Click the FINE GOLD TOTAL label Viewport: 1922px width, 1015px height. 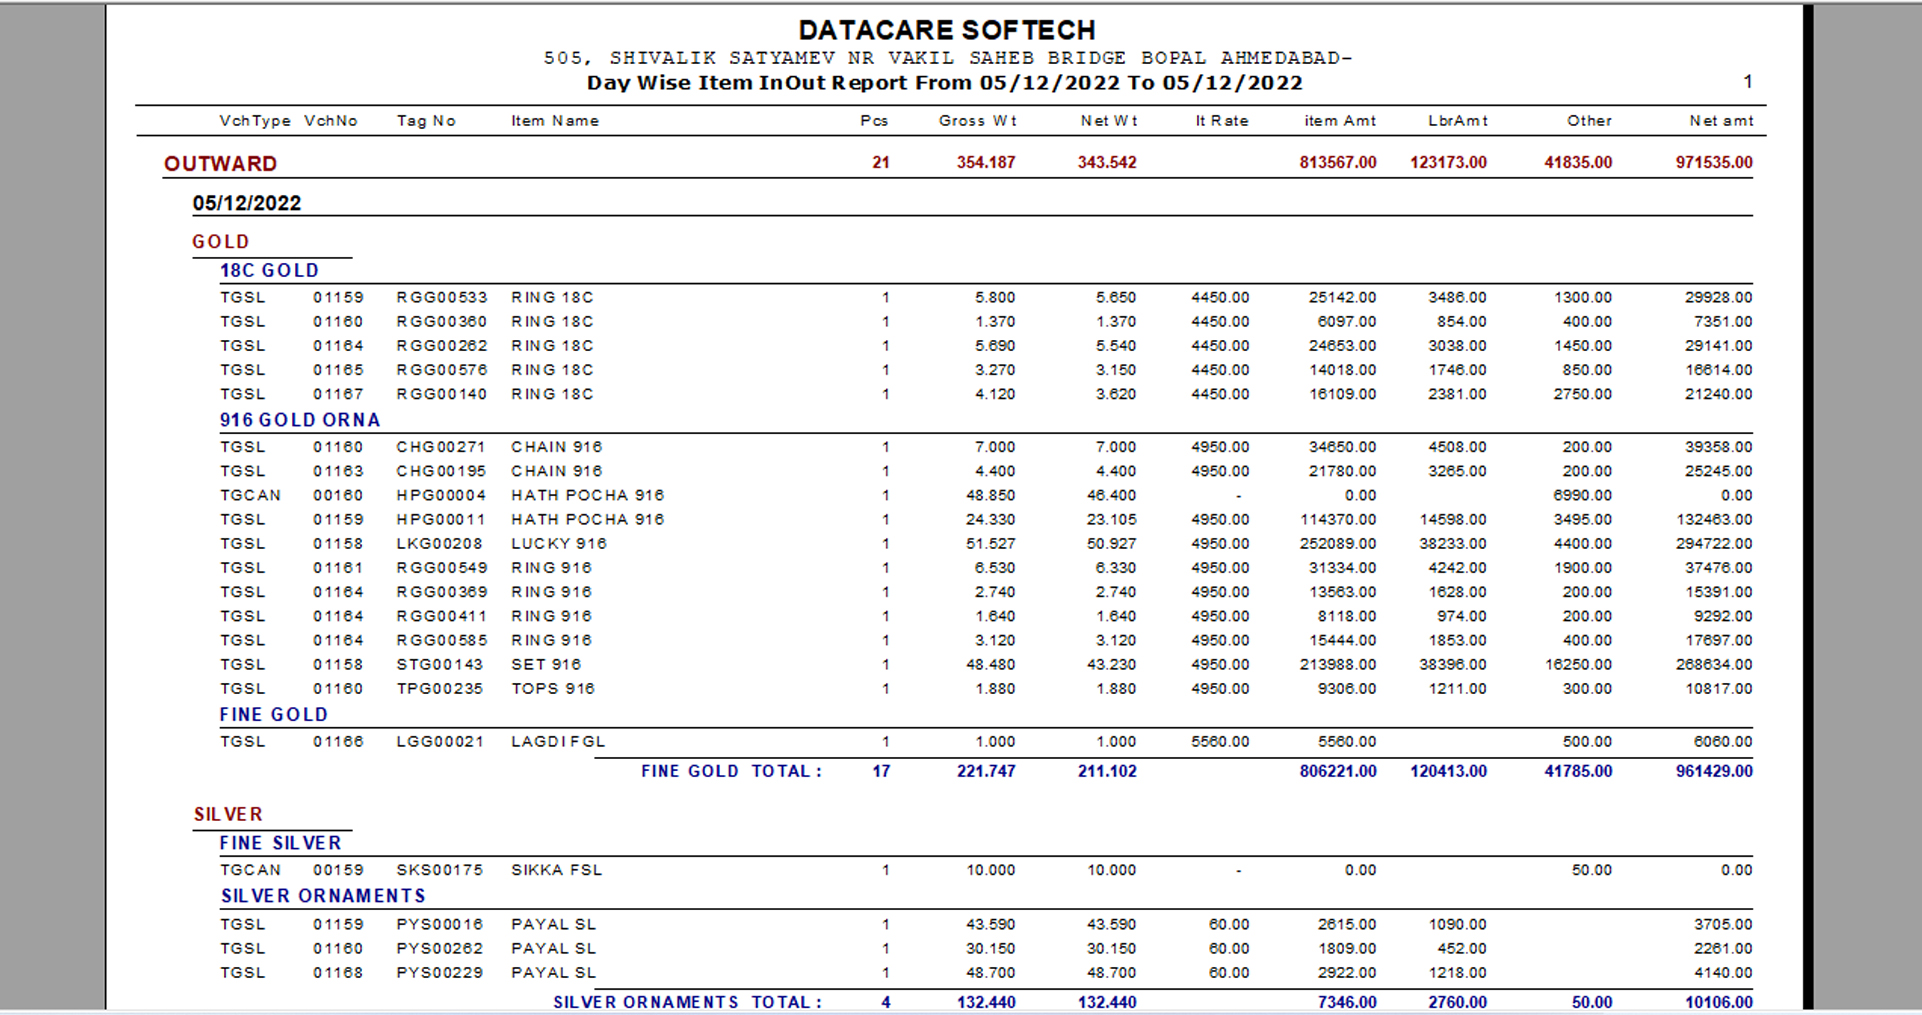tap(731, 771)
